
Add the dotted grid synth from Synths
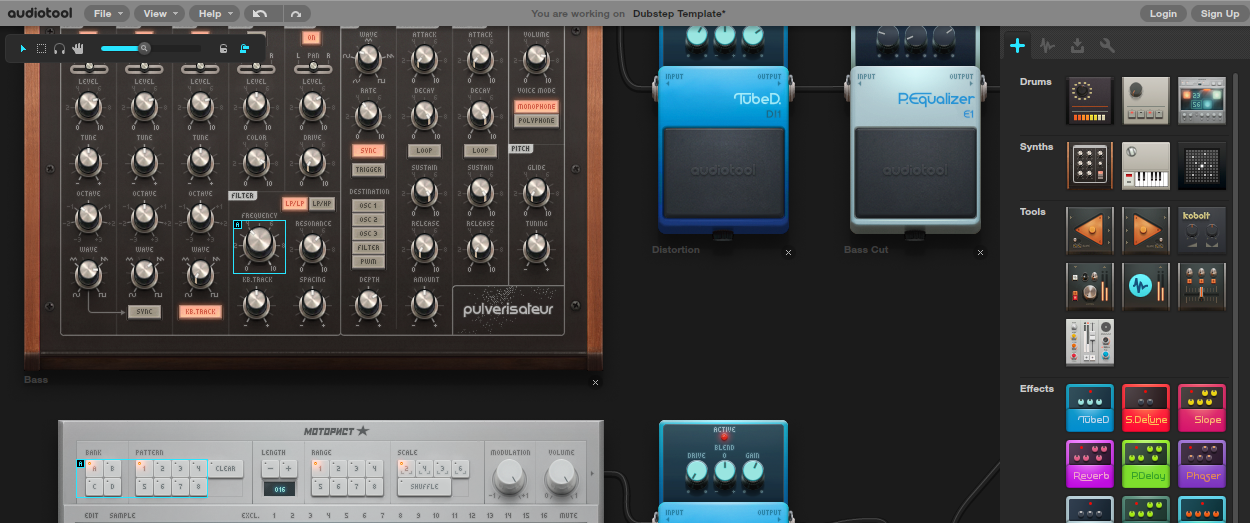coord(1202,166)
